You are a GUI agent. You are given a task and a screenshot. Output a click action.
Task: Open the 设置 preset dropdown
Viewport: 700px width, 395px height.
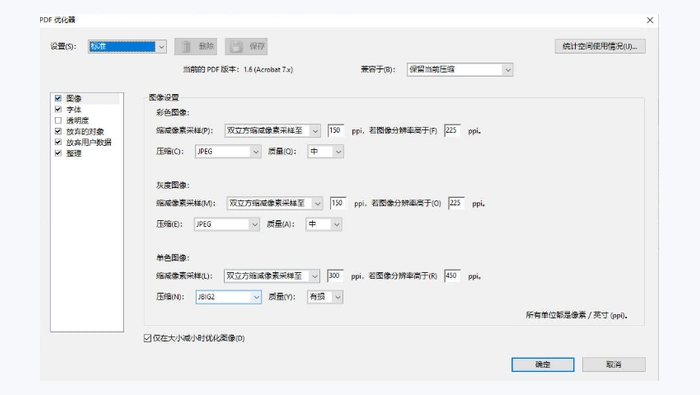[127, 46]
